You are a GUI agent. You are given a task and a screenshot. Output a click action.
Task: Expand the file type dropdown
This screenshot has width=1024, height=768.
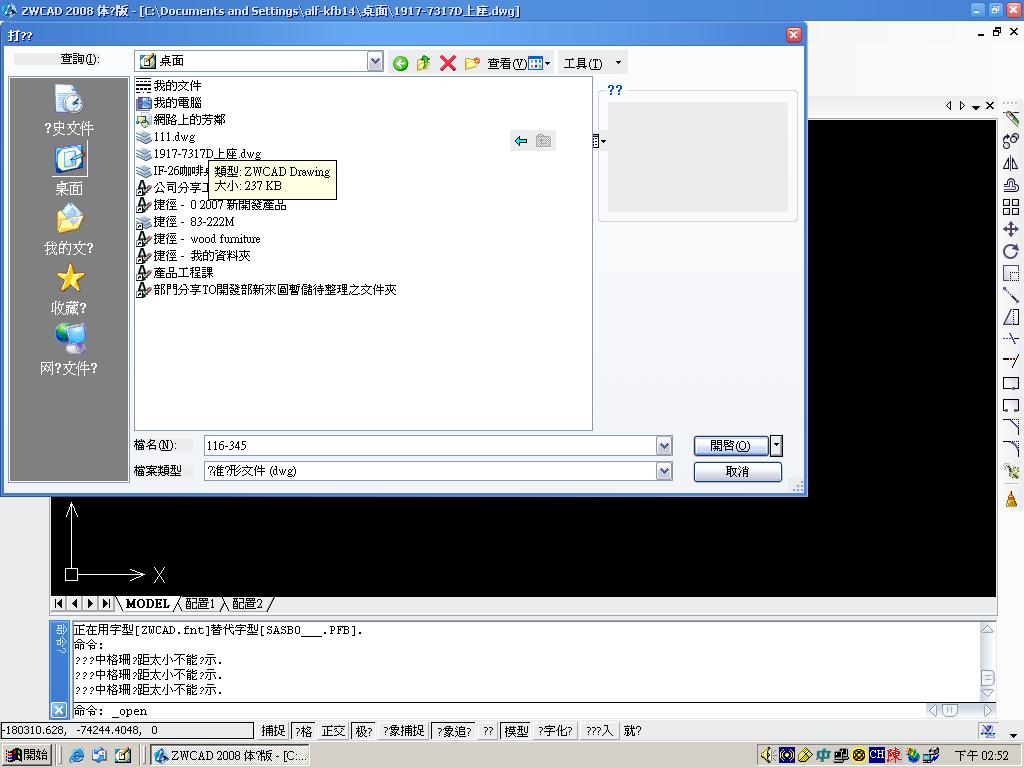[x=664, y=471]
